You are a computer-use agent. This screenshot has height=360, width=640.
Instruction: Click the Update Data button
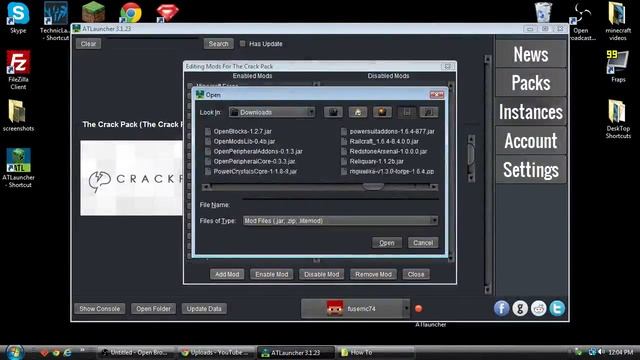click(204, 309)
